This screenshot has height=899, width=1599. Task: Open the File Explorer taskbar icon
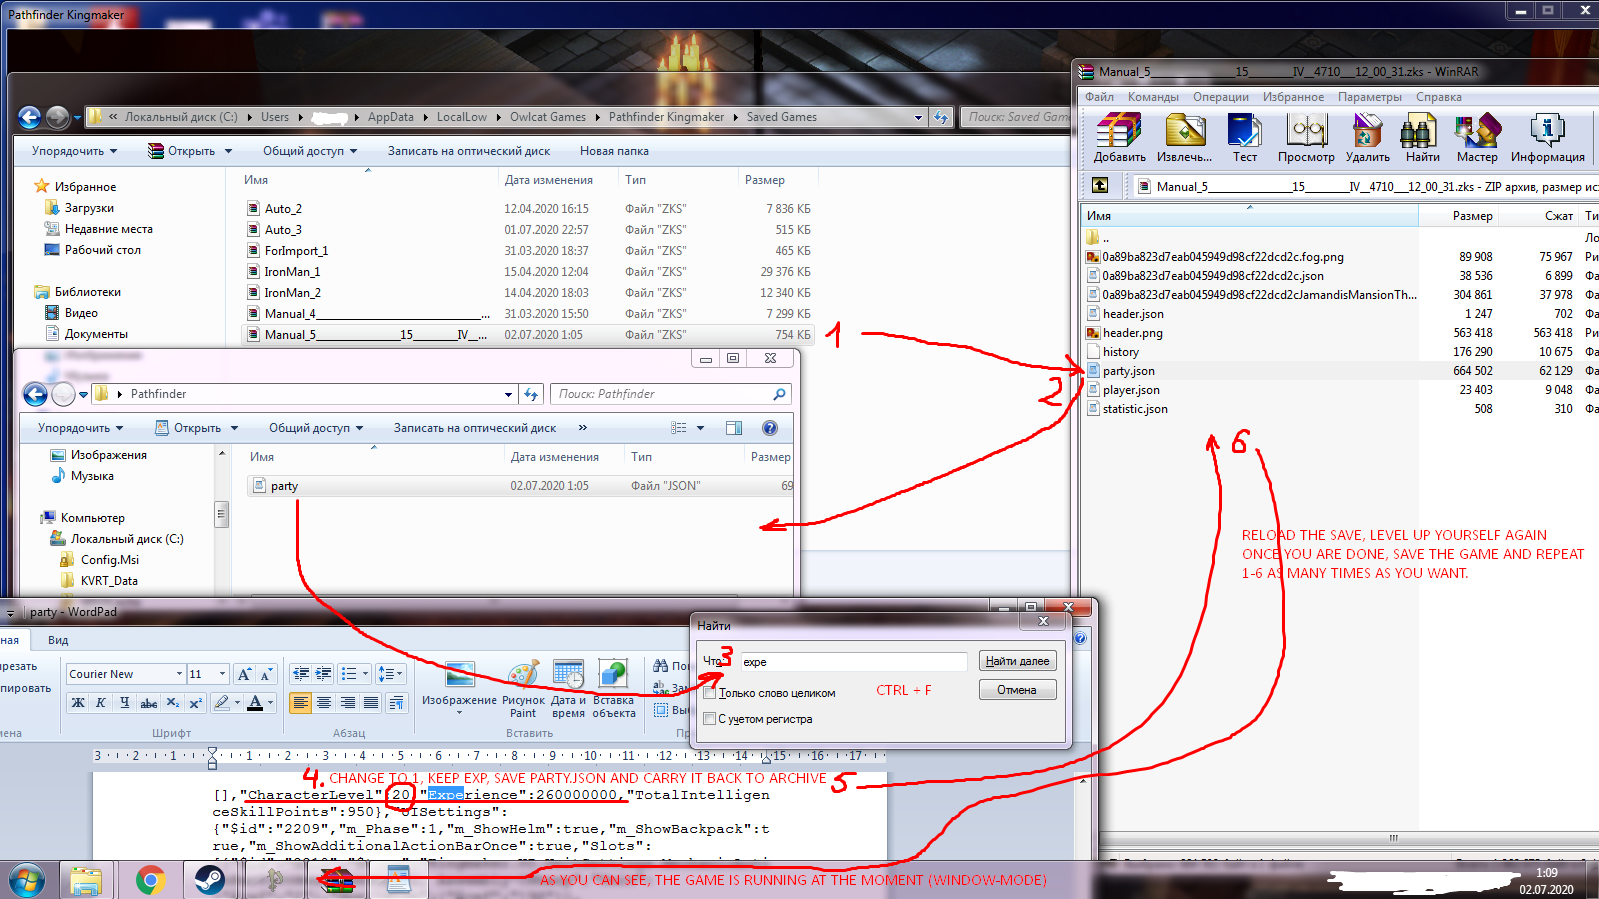coord(87,880)
